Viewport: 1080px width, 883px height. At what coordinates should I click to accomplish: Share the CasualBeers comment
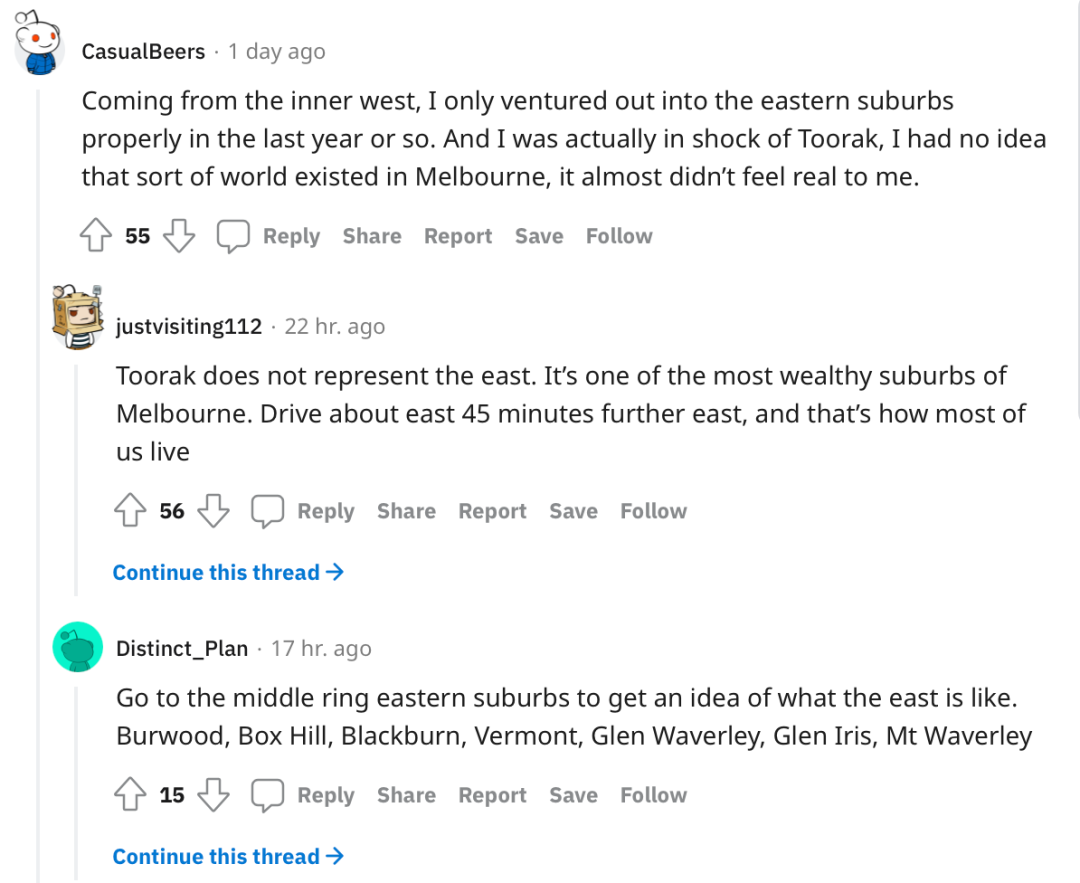pyautogui.click(x=372, y=236)
